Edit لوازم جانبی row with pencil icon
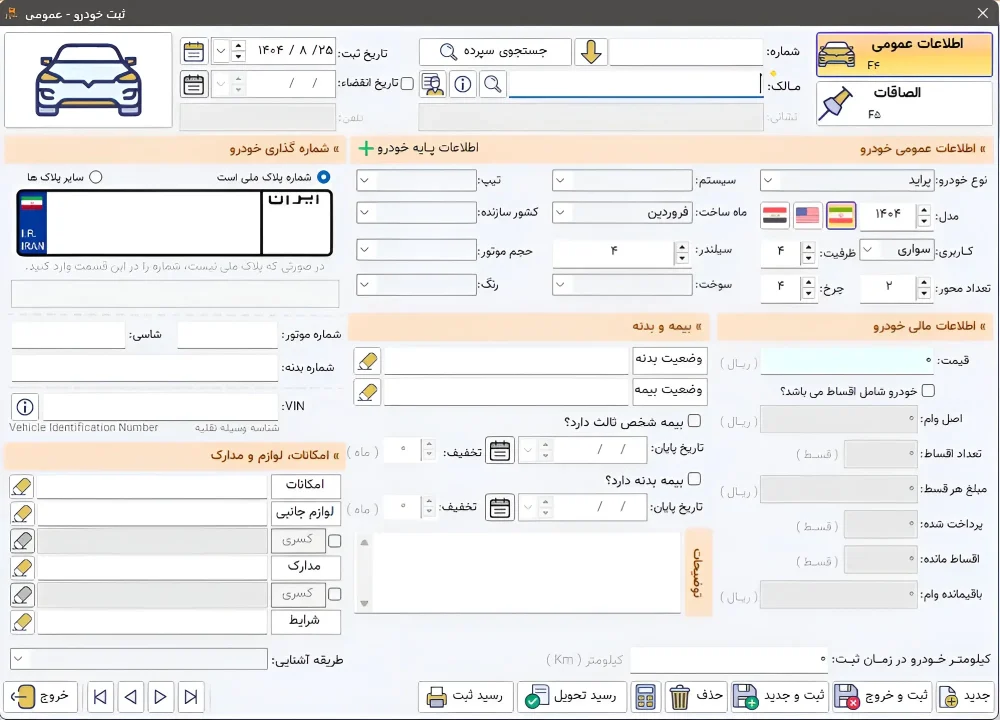1000x720 pixels. coord(22,513)
